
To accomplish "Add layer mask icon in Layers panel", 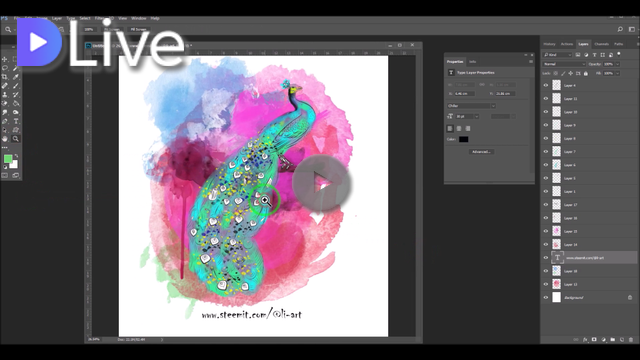I will [x=594, y=340].
